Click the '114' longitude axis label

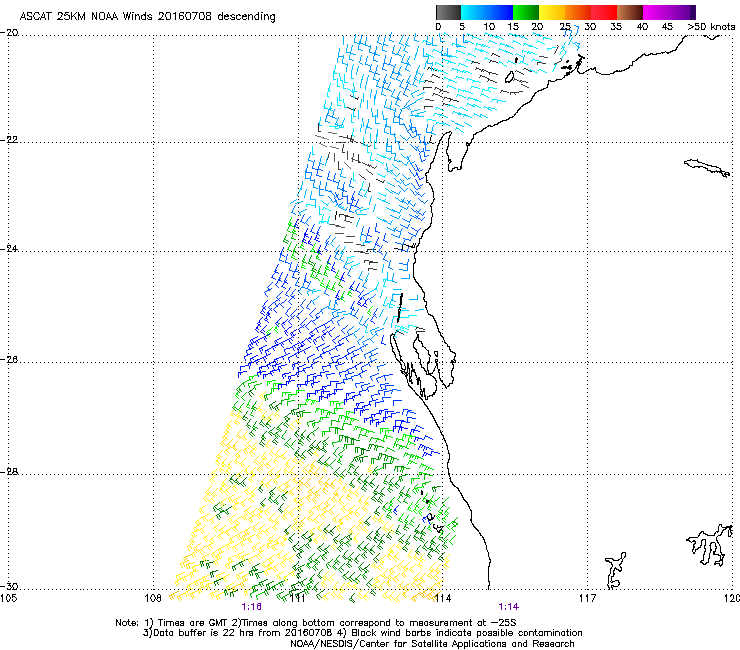tap(442, 598)
